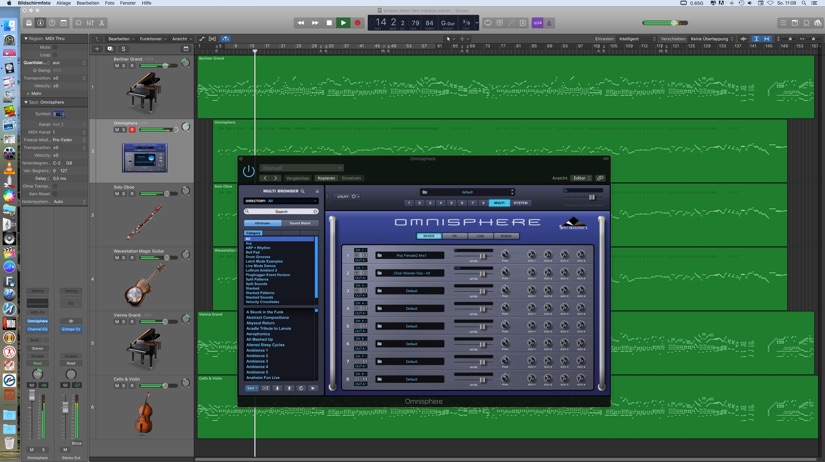Click the shuffle button in browser footer
Image resolution: width=825 pixels, height=462 pixels.
(265, 388)
